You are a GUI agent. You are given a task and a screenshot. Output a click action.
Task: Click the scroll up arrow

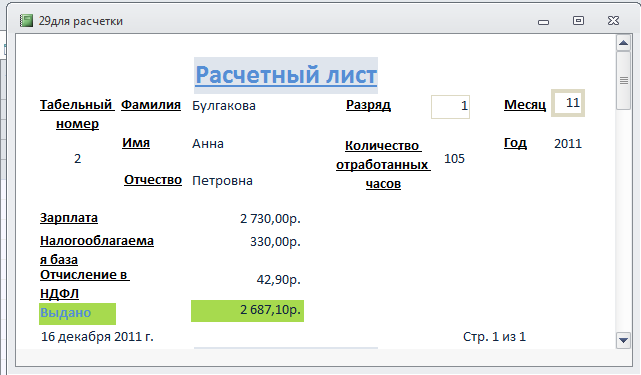[623, 43]
